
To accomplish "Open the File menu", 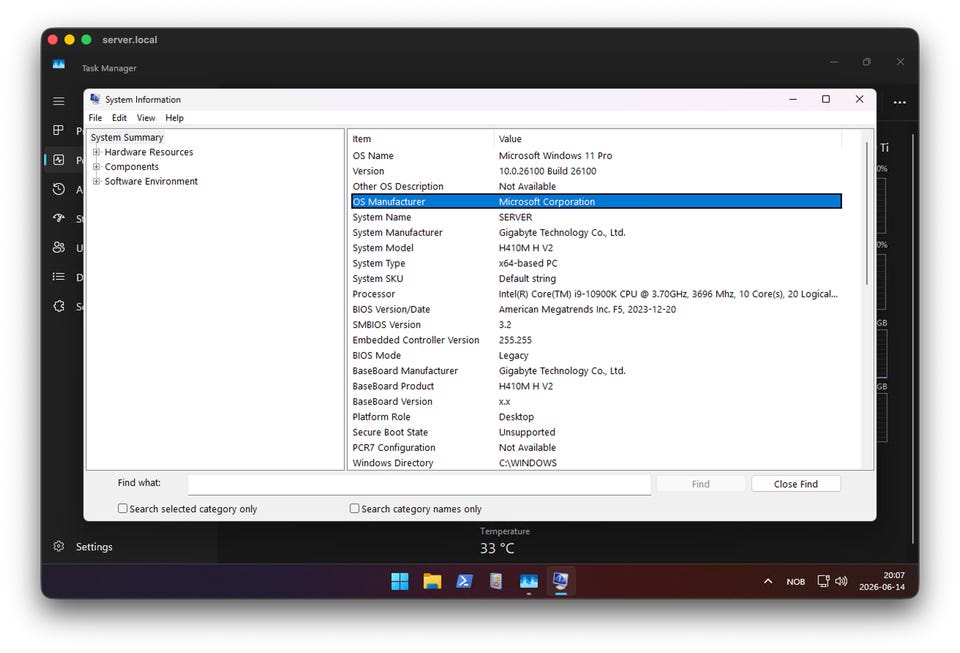I will [95, 118].
